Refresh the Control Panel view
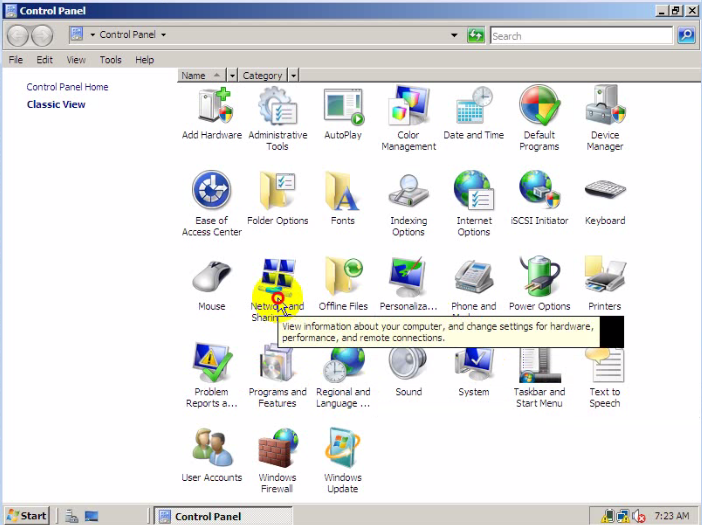 click(476, 35)
